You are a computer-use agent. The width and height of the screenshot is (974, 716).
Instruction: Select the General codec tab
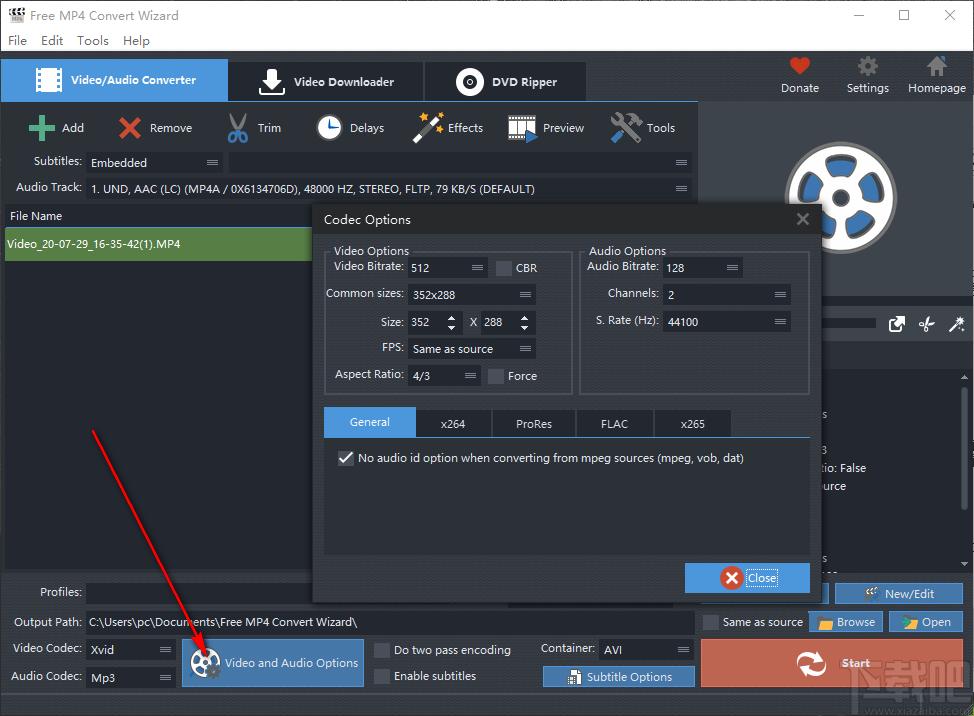pyautogui.click(x=370, y=422)
